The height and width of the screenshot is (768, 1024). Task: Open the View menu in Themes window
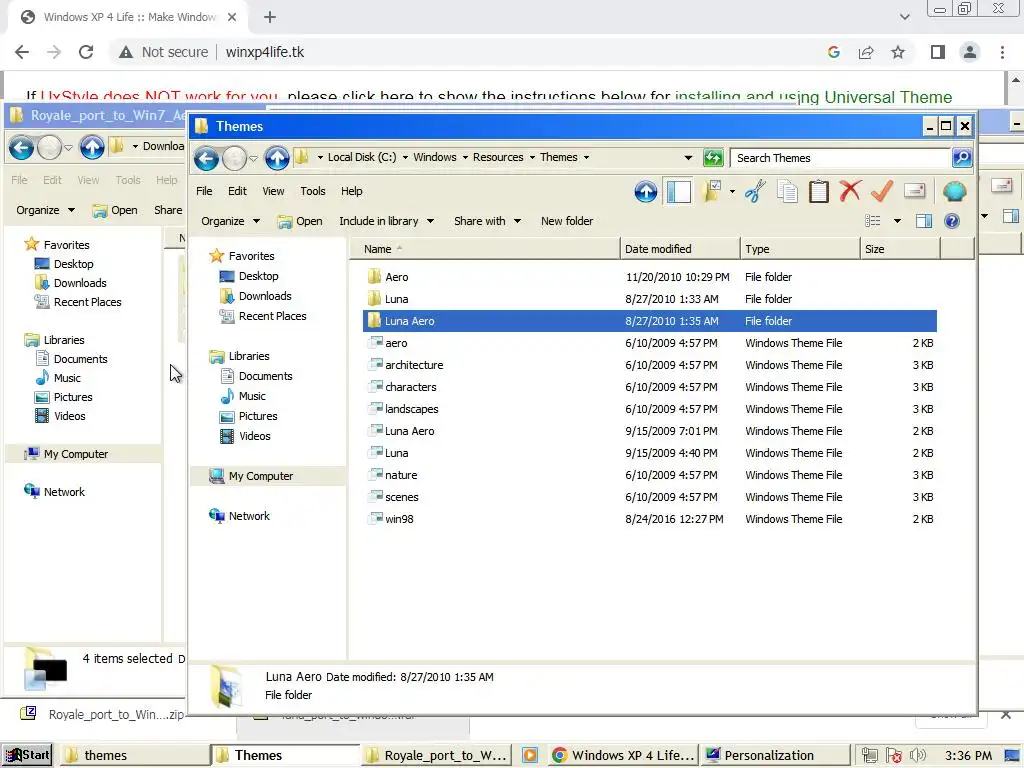(273, 191)
